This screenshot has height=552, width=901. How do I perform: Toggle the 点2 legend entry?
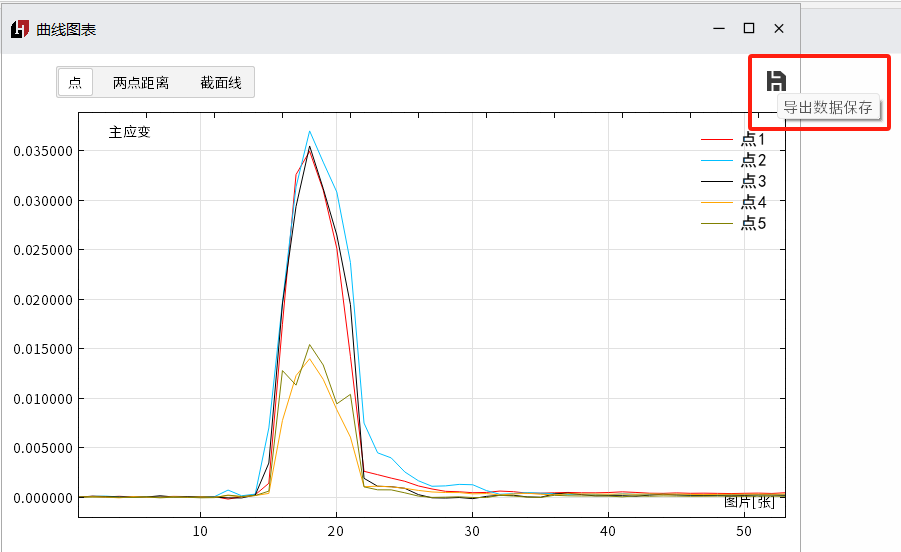tap(752, 161)
